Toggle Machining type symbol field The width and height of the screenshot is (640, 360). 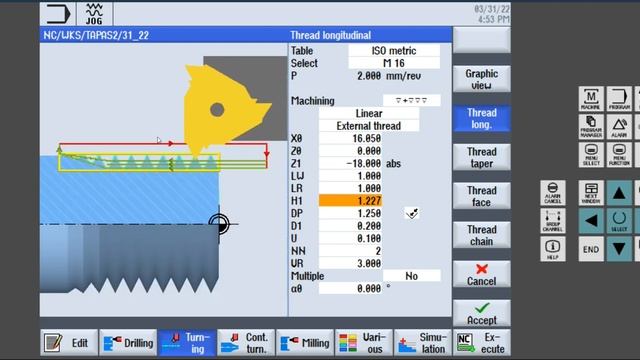coord(411,100)
